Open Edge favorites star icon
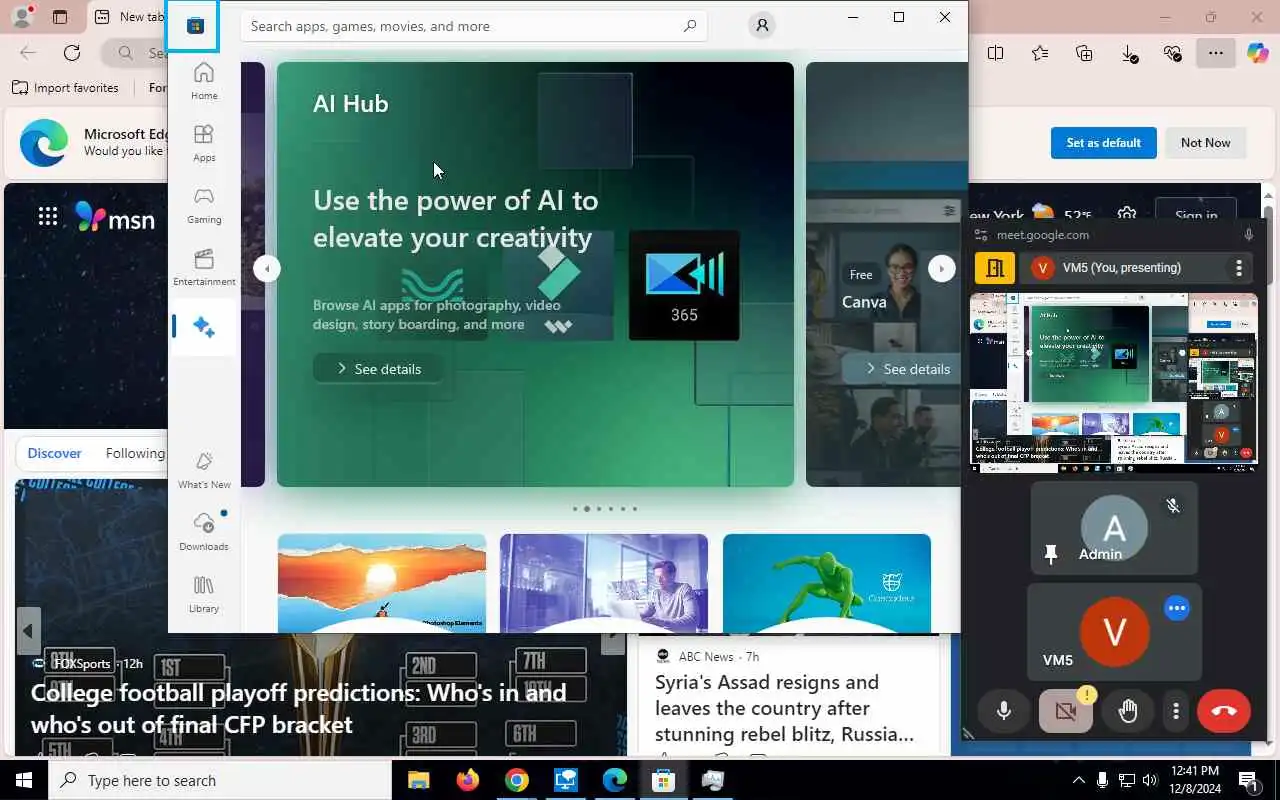The height and width of the screenshot is (800, 1280). tap(1040, 54)
